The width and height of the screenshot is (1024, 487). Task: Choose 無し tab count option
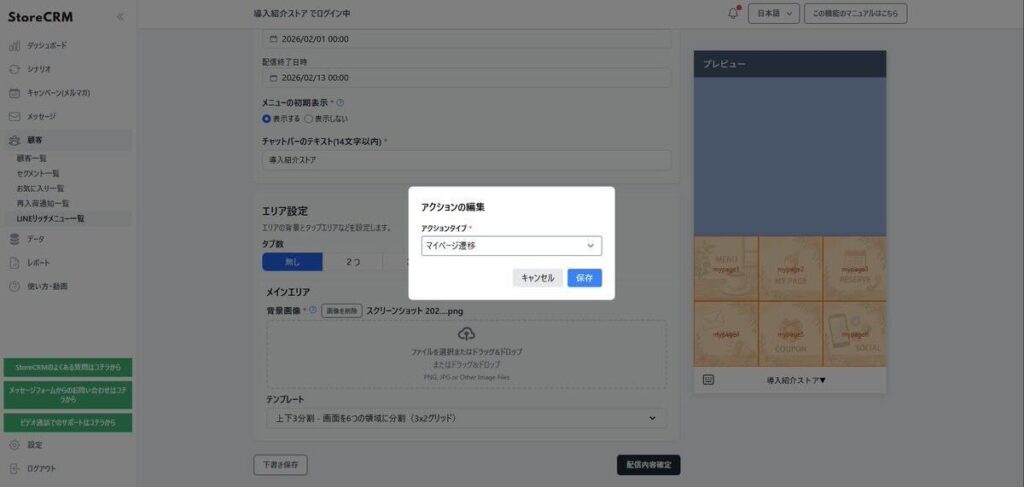(x=292, y=262)
